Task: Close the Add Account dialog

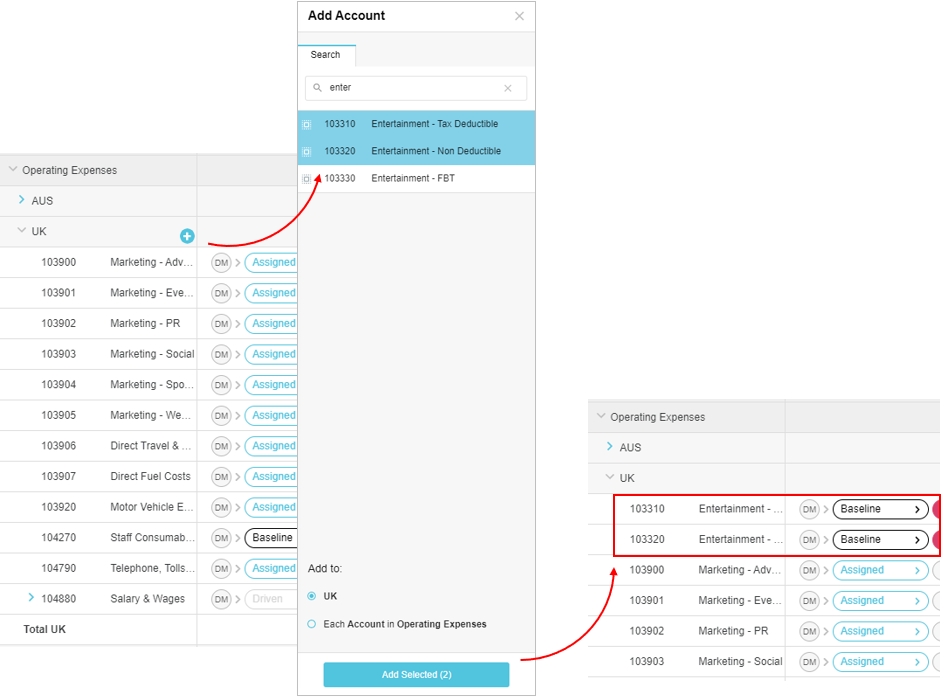Action: point(519,16)
